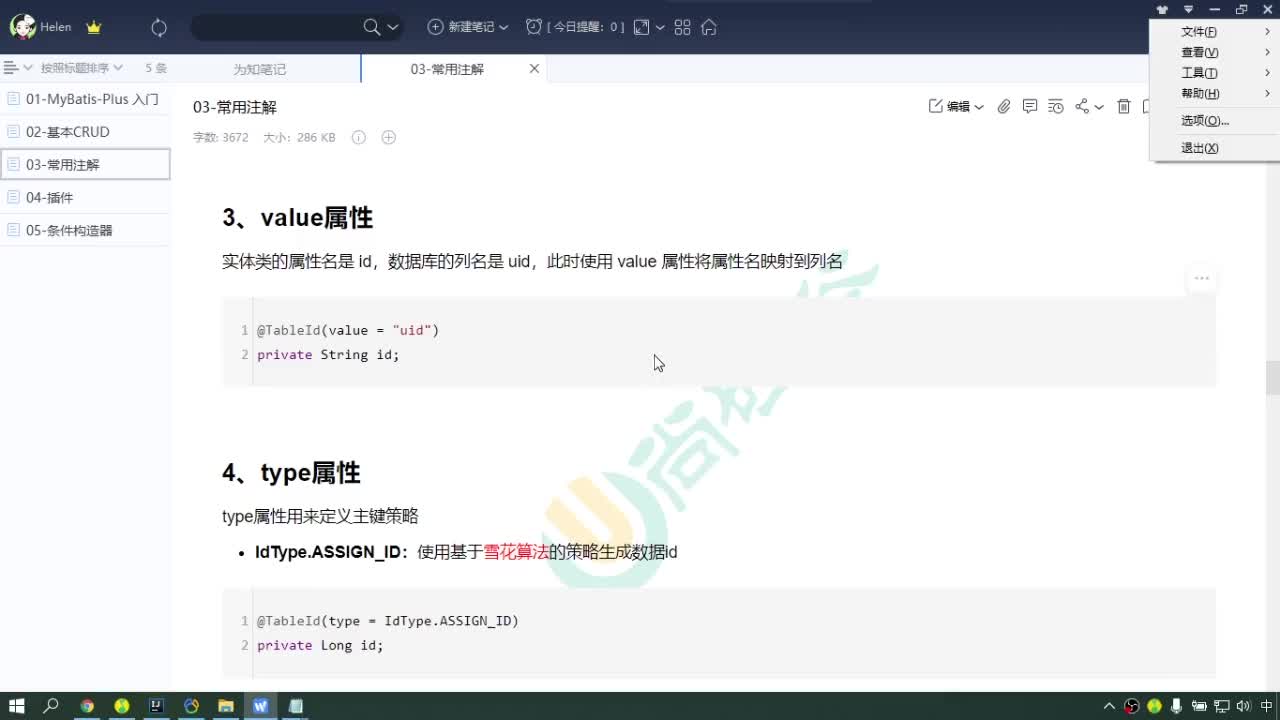This screenshot has height=720, width=1280.
Task: Open the 帮助(H) submenu
Action: click(1215, 93)
